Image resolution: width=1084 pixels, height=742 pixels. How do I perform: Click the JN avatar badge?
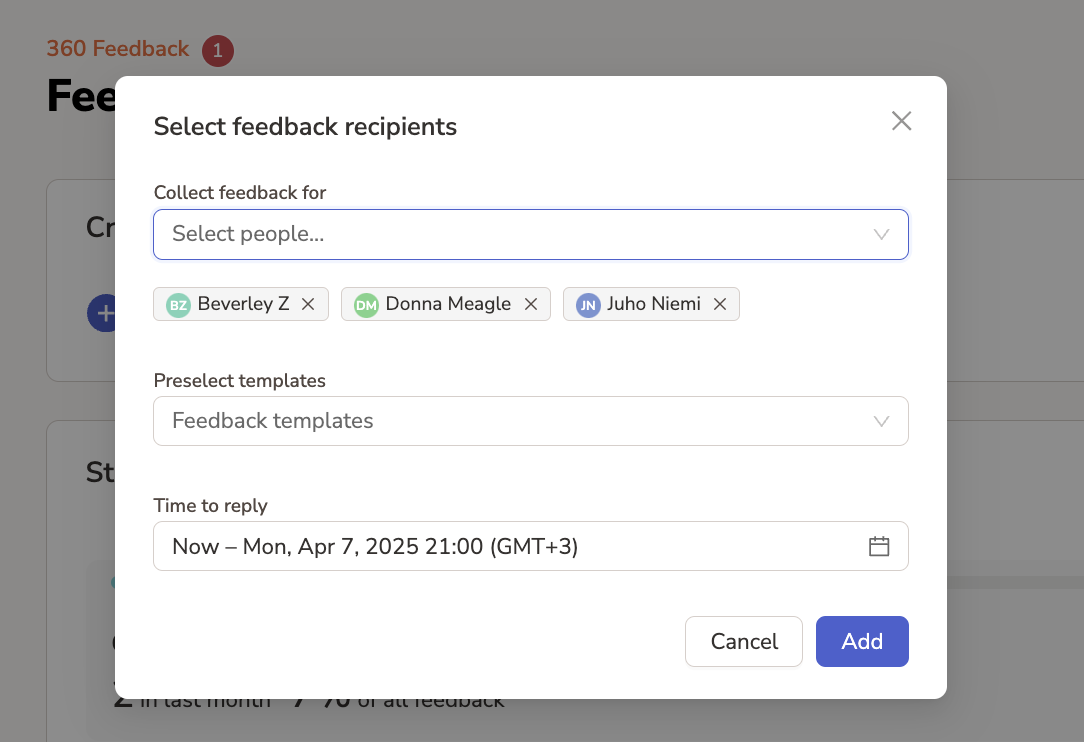coord(588,305)
